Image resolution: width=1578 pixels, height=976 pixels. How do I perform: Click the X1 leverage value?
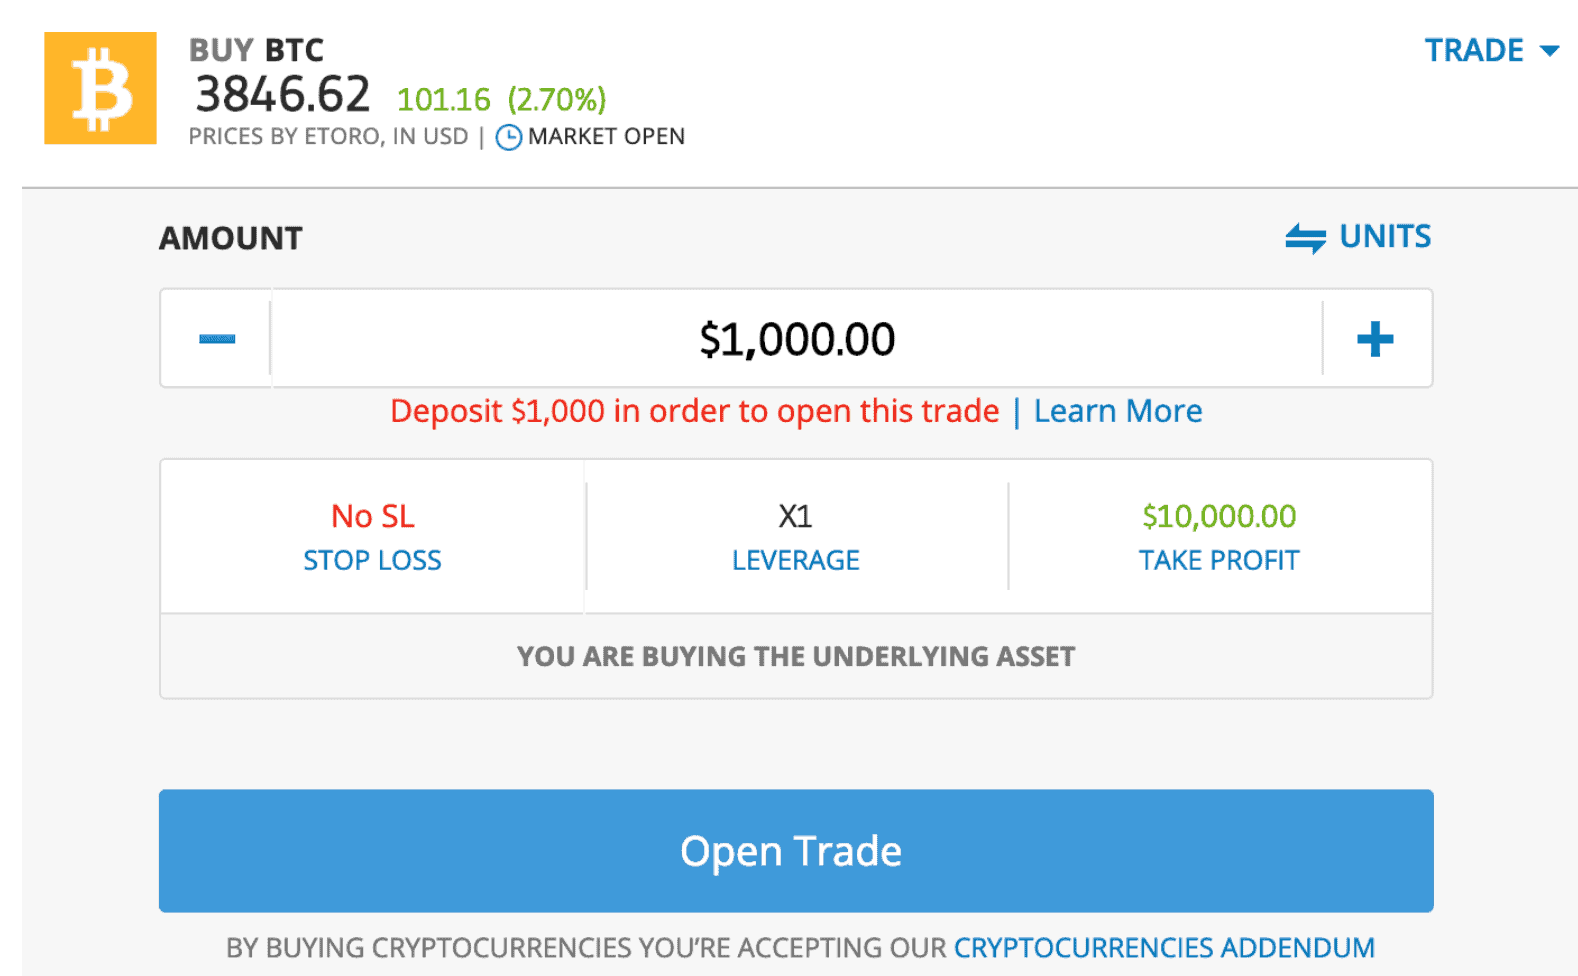[x=796, y=516]
